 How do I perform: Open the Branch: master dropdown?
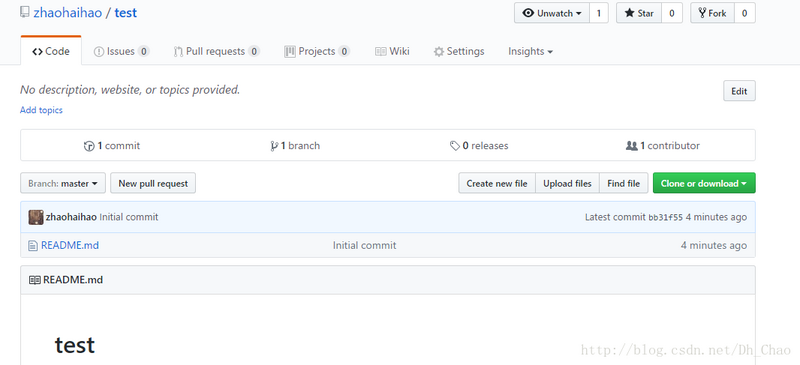[x=63, y=183]
